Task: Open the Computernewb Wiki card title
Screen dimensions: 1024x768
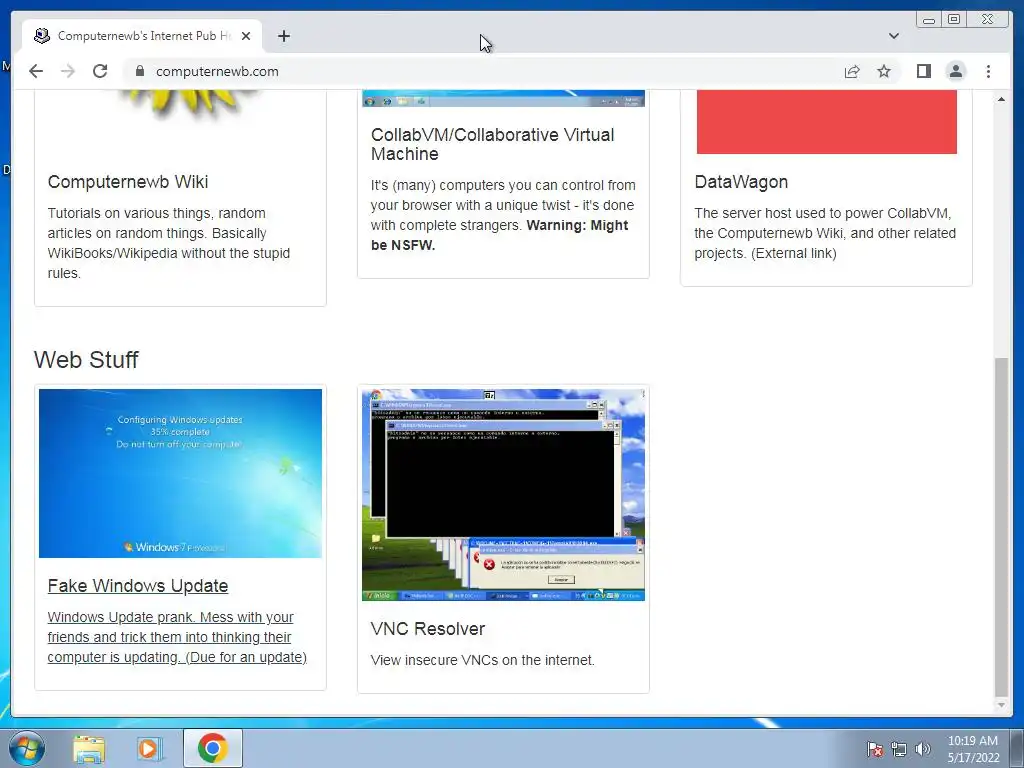Action: click(128, 182)
